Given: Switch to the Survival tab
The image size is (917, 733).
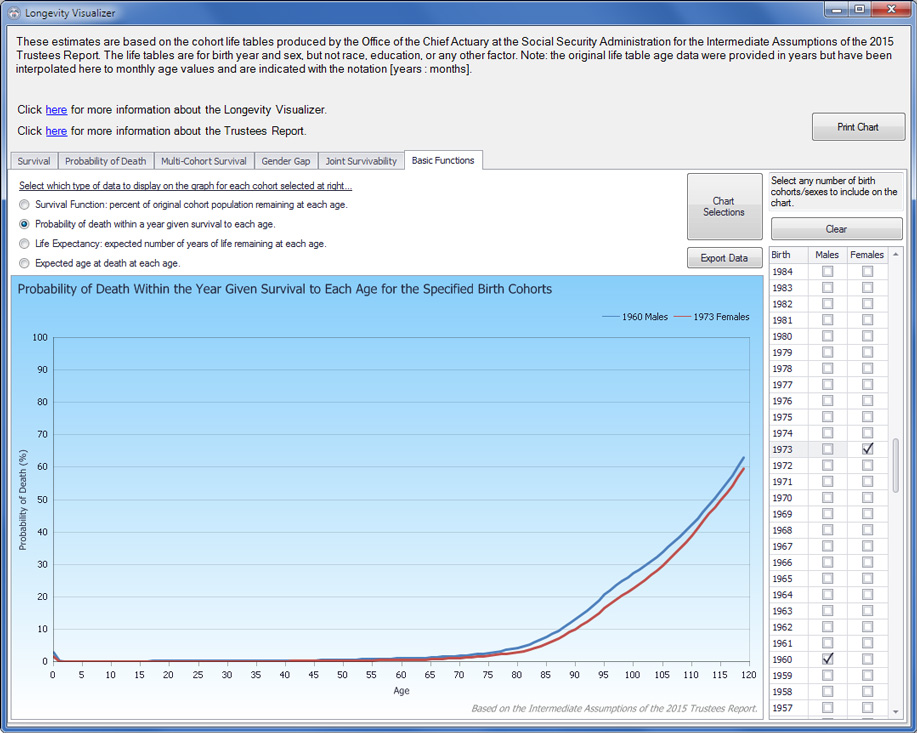Looking at the screenshot, I should click(34, 161).
